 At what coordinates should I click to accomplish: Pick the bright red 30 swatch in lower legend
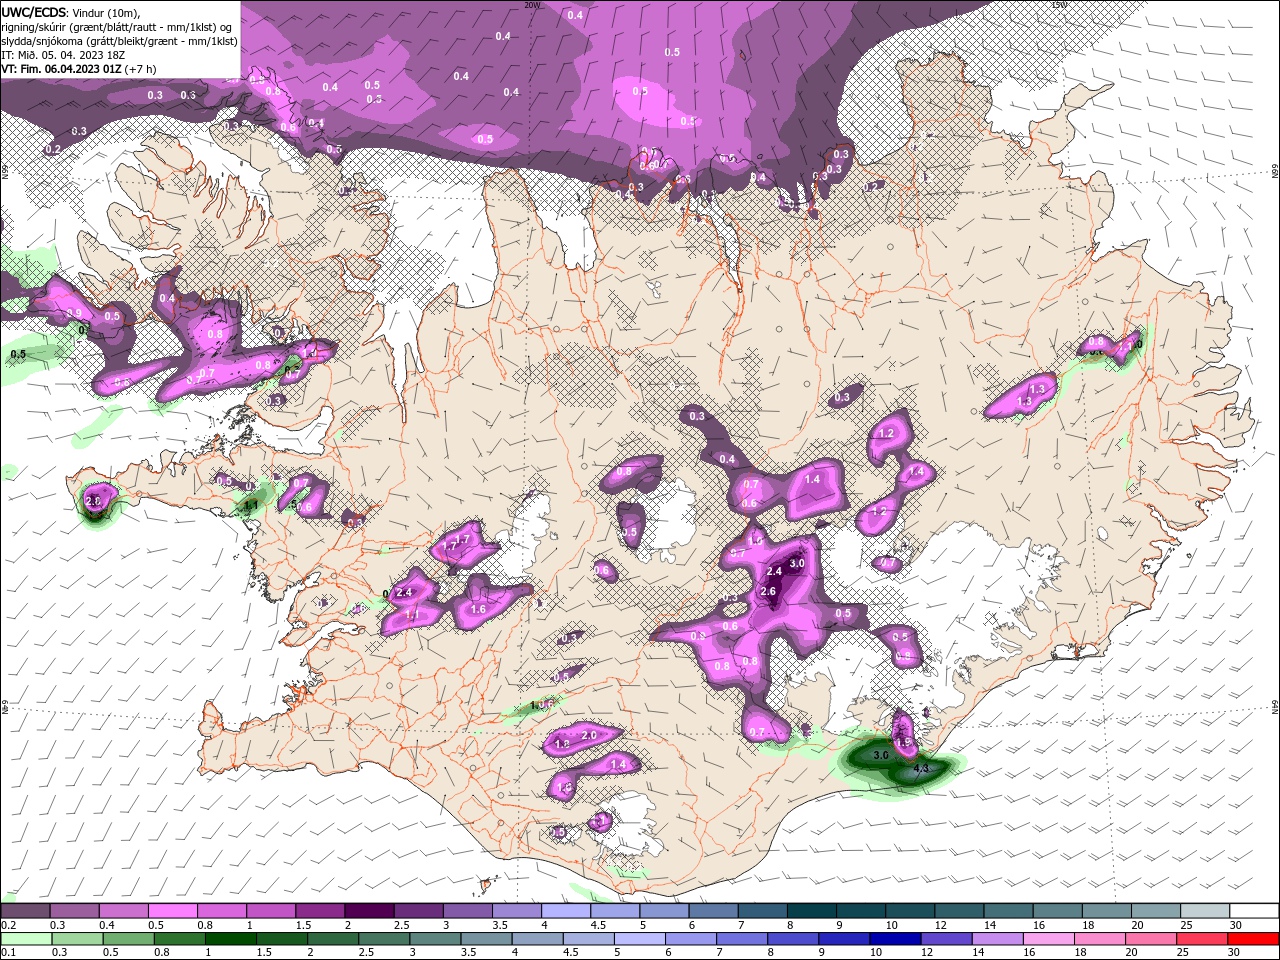1253,939
